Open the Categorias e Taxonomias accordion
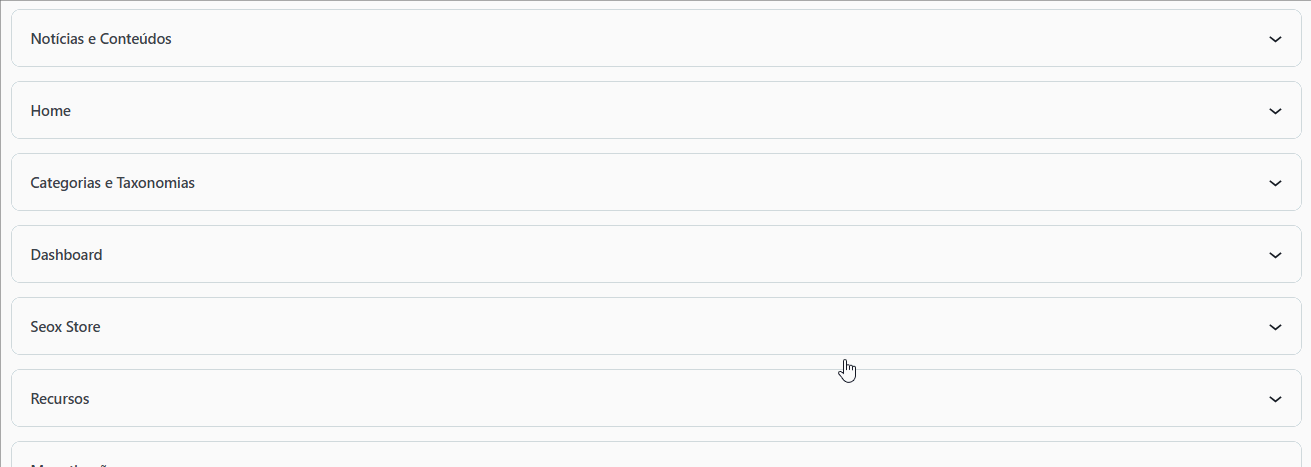The image size is (1311, 467). (x=655, y=183)
